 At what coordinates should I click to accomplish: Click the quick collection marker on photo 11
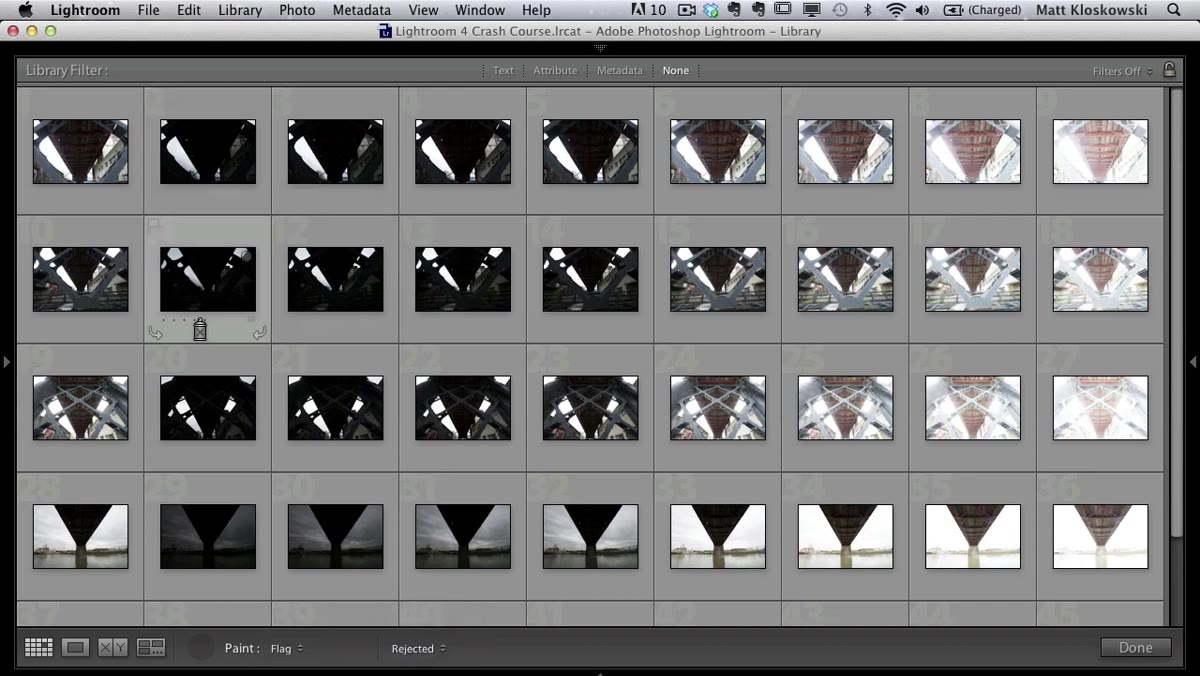tap(246, 257)
